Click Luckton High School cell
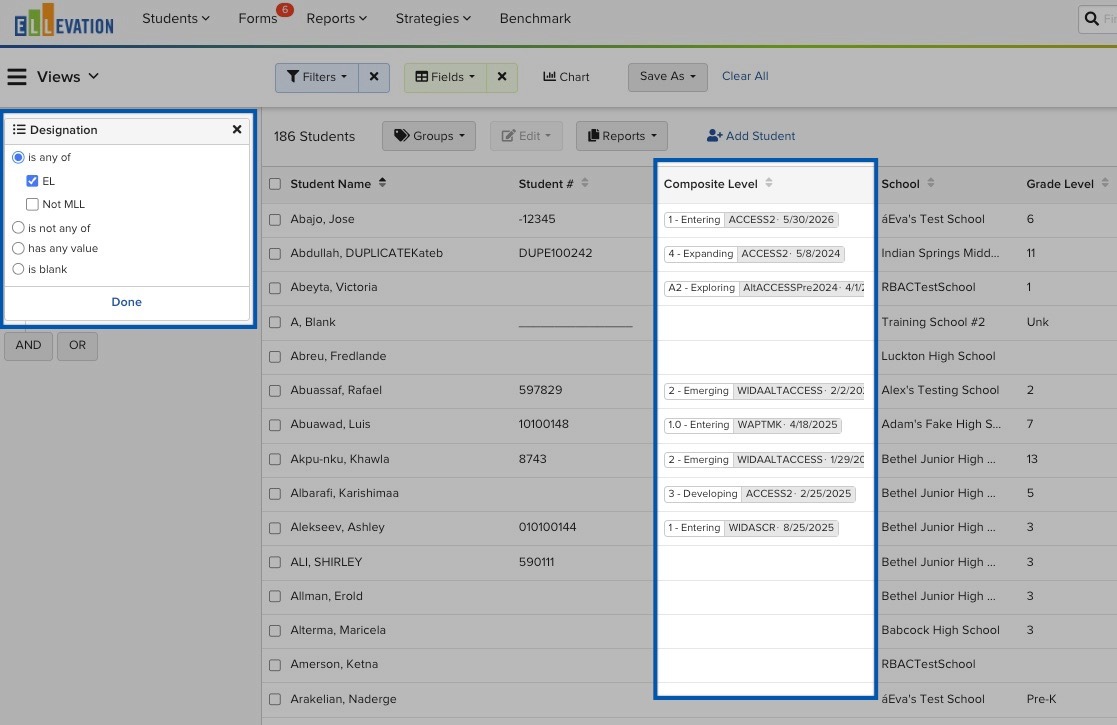Image resolution: width=1117 pixels, height=725 pixels. pos(938,356)
